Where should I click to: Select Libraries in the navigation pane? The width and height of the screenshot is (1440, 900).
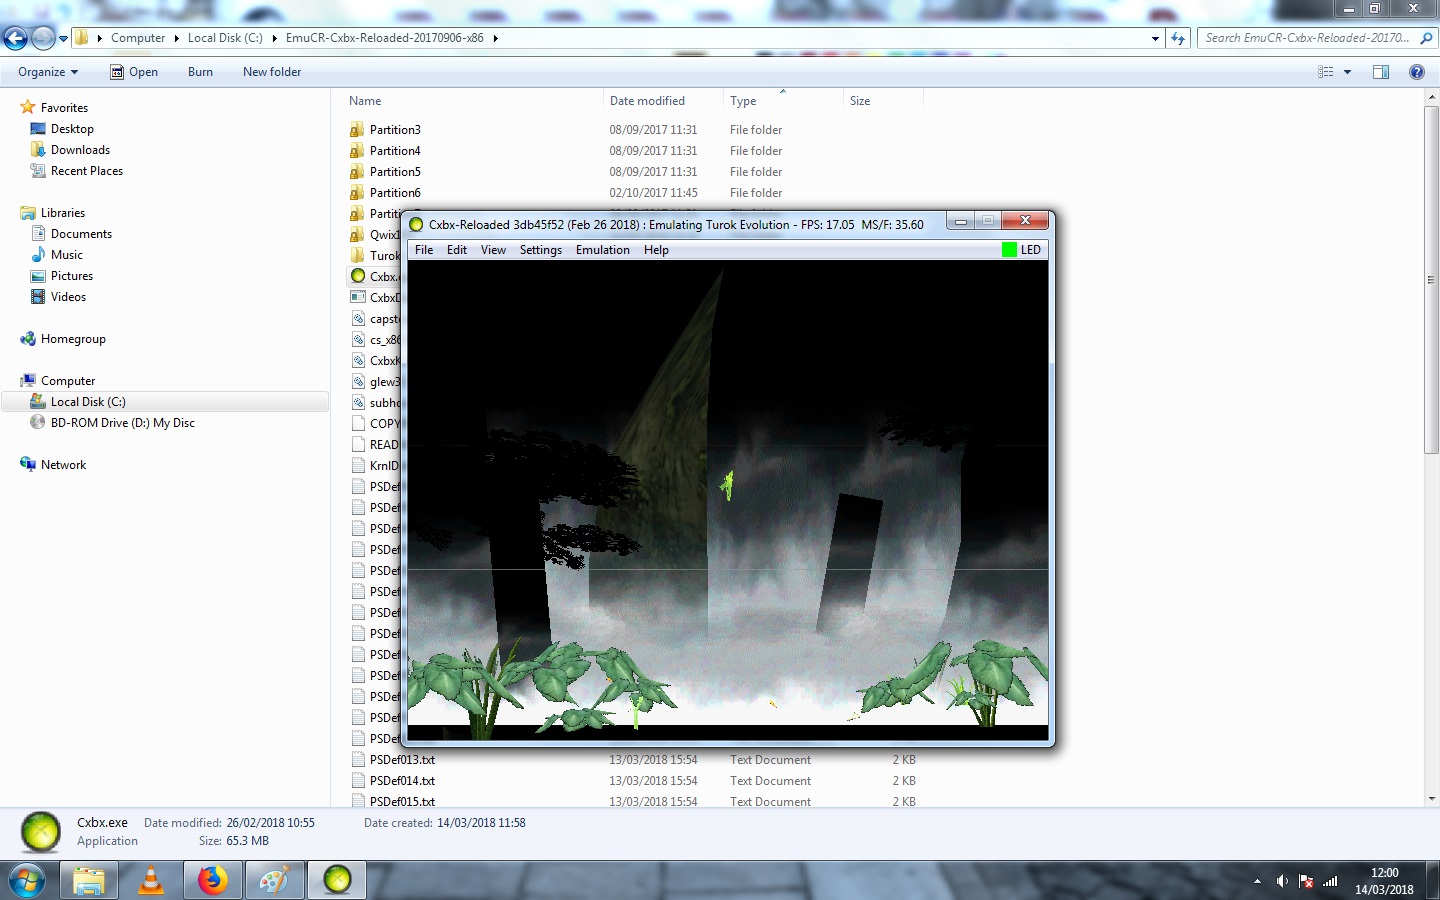click(x=63, y=213)
